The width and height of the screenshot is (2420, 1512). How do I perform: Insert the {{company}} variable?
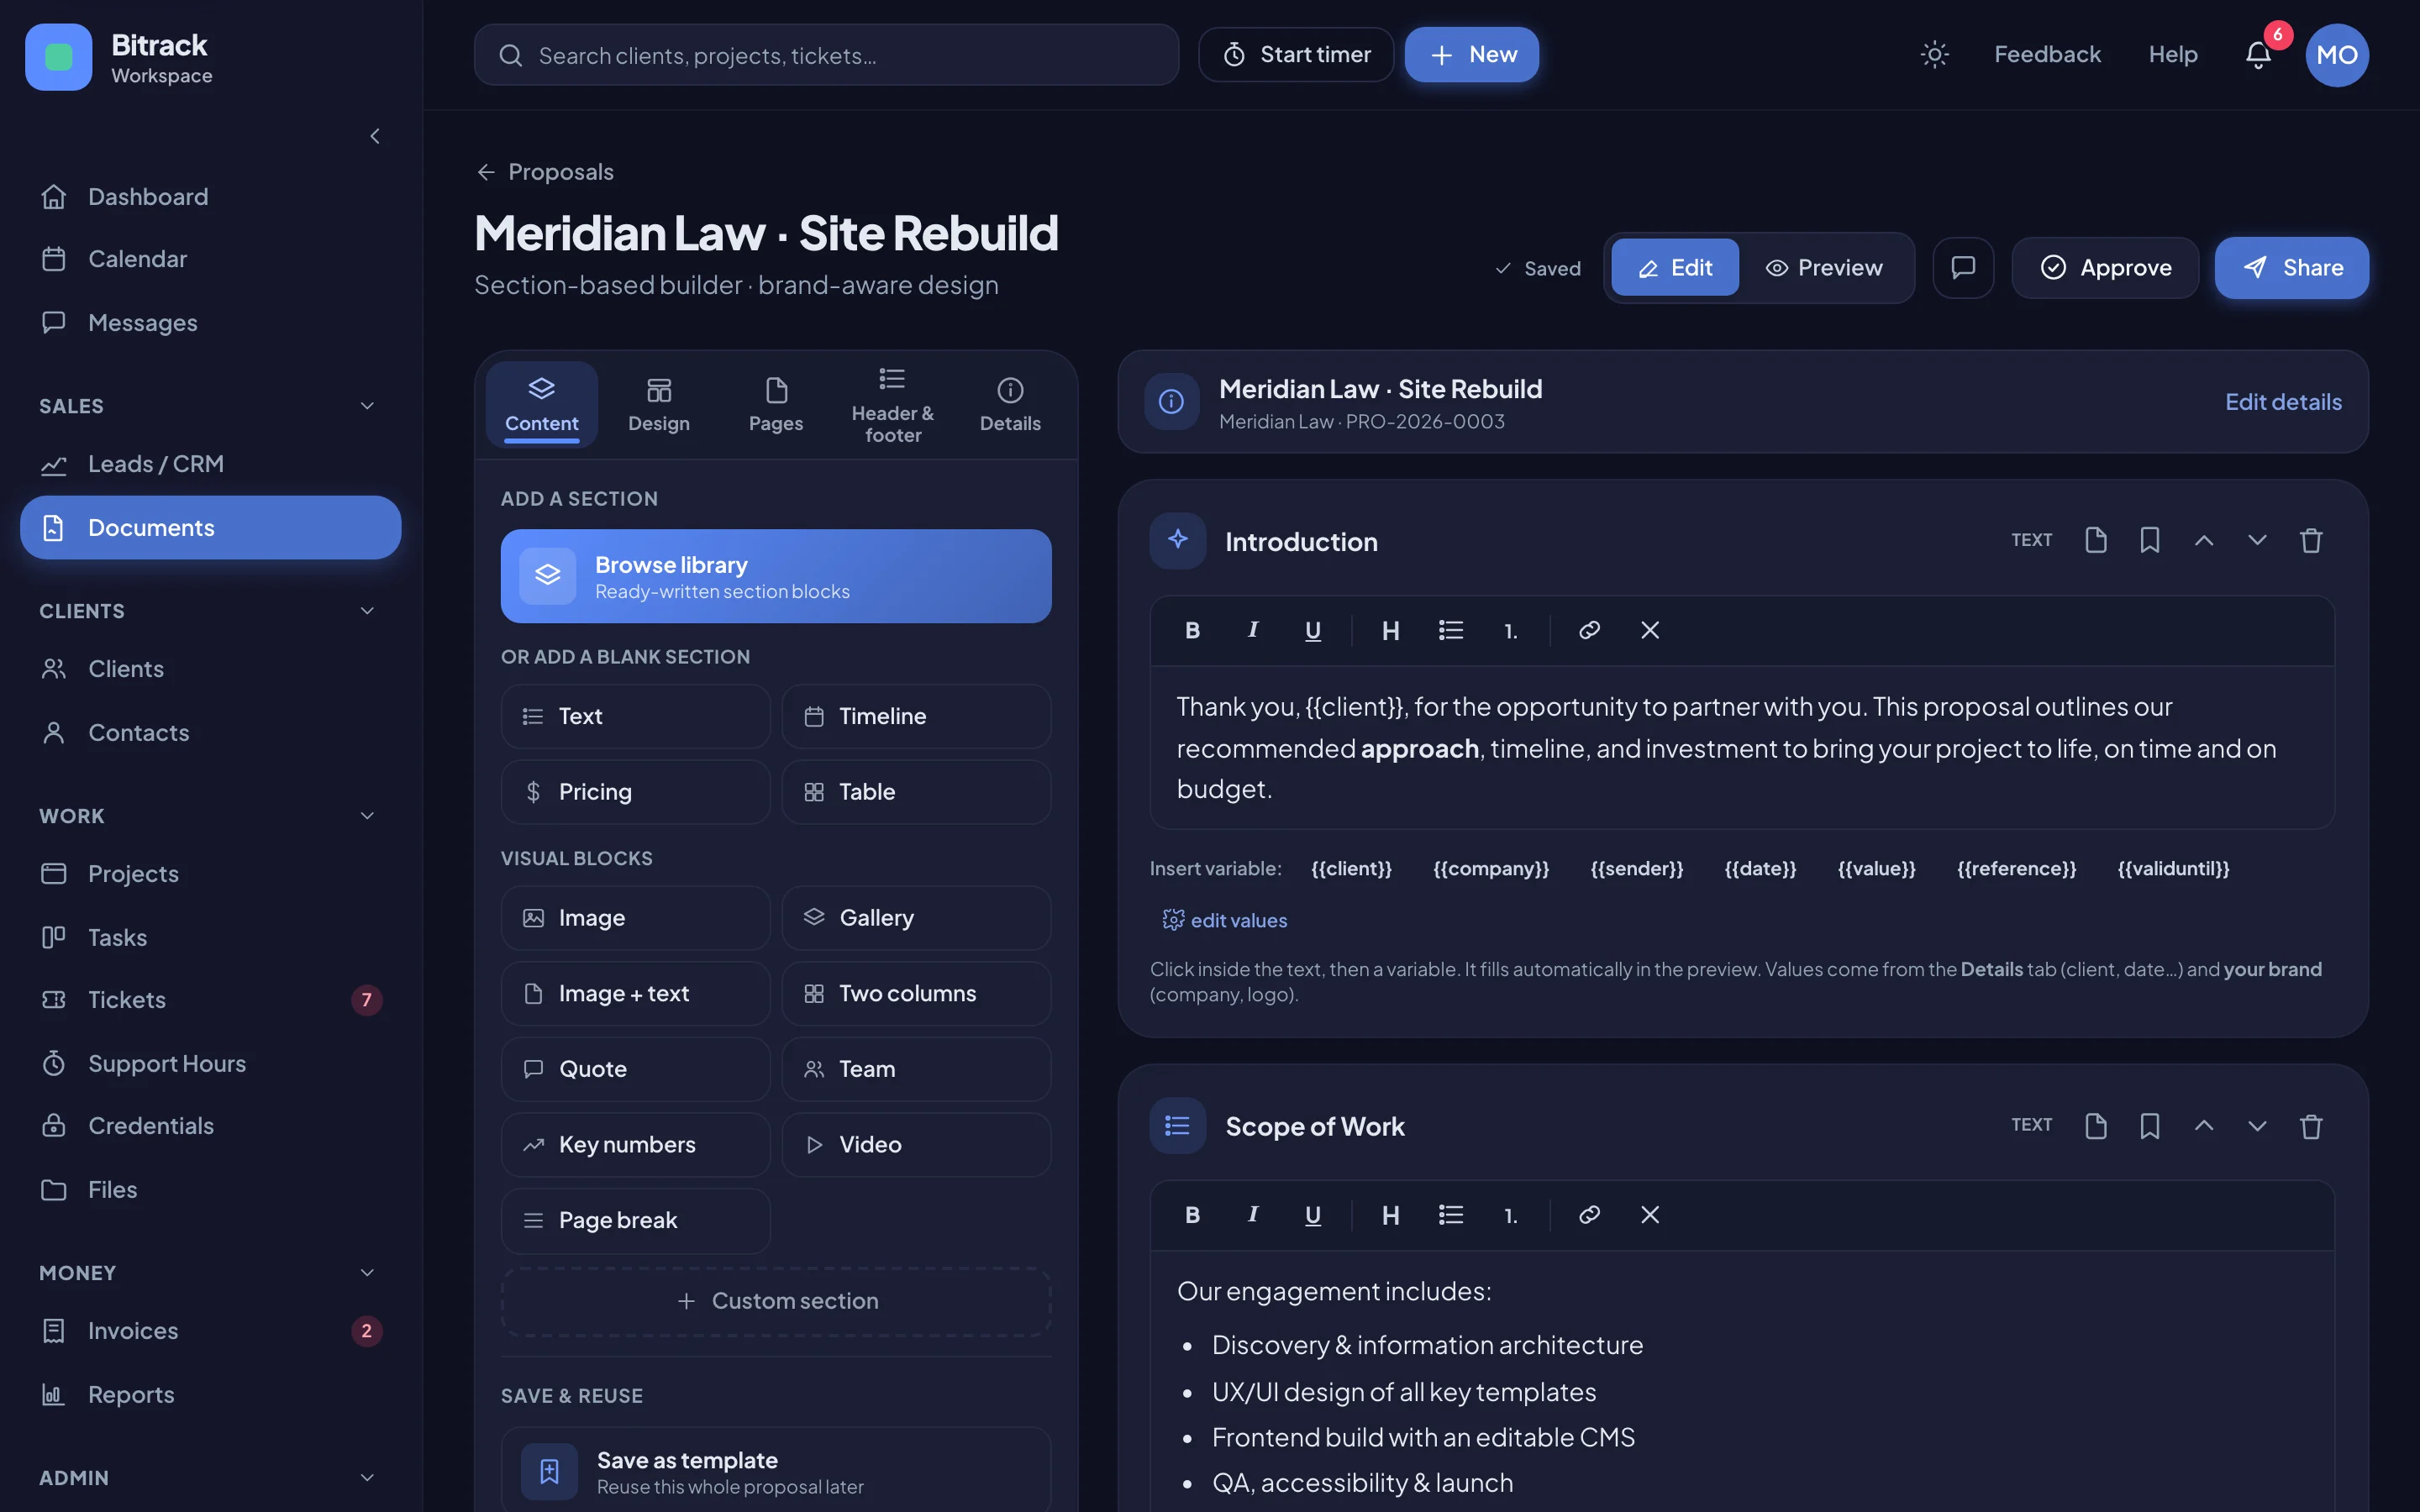[1490, 868]
